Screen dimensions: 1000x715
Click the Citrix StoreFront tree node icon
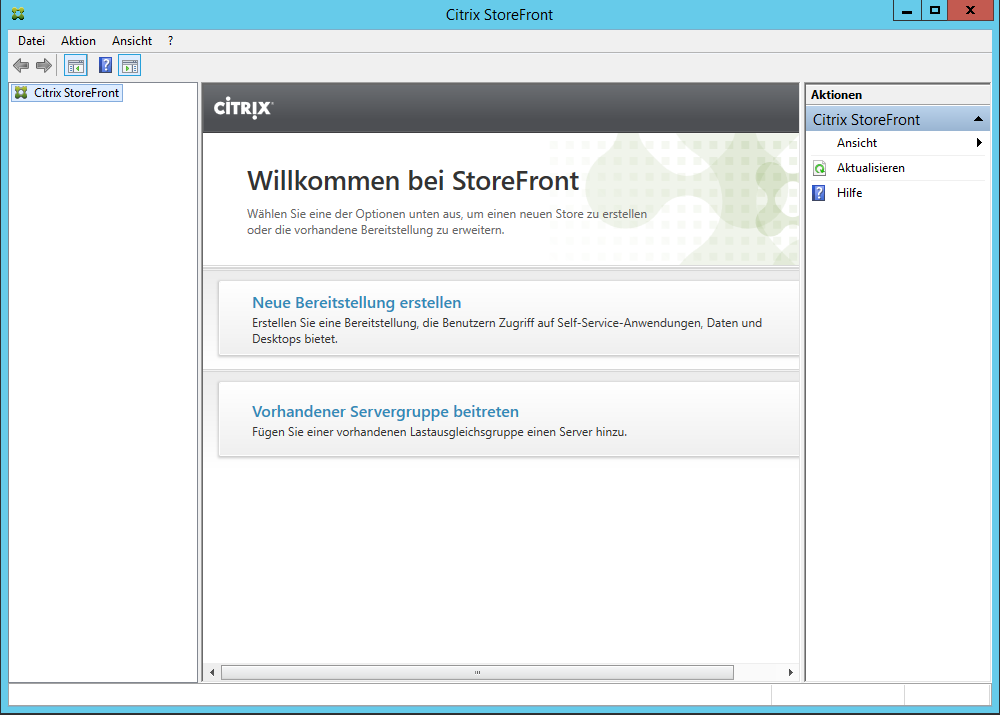[21, 92]
